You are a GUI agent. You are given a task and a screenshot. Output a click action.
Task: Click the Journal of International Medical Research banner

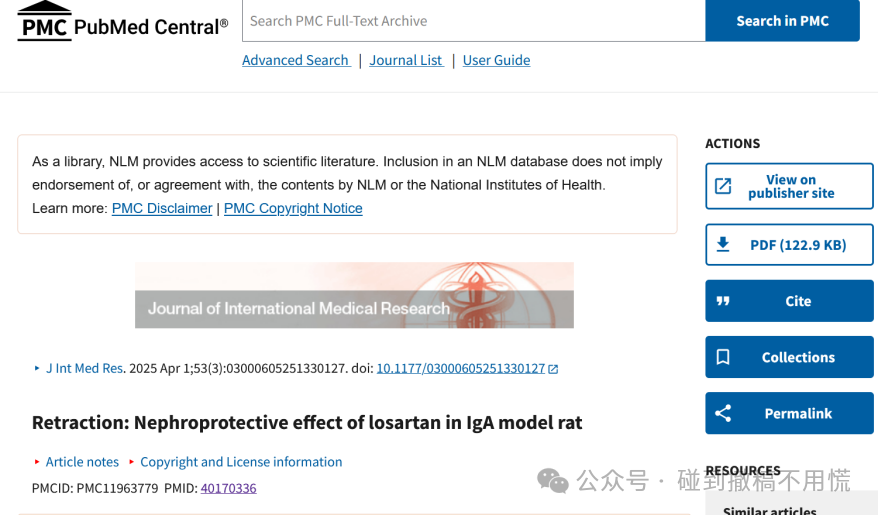[354, 295]
